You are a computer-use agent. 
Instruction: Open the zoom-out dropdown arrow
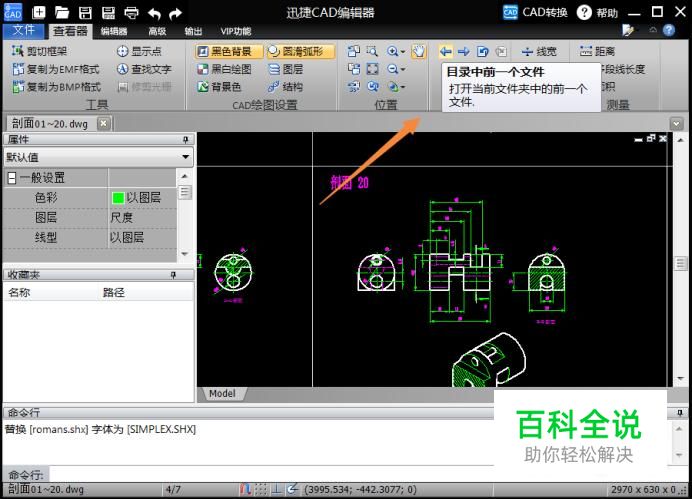click(x=403, y=70)
